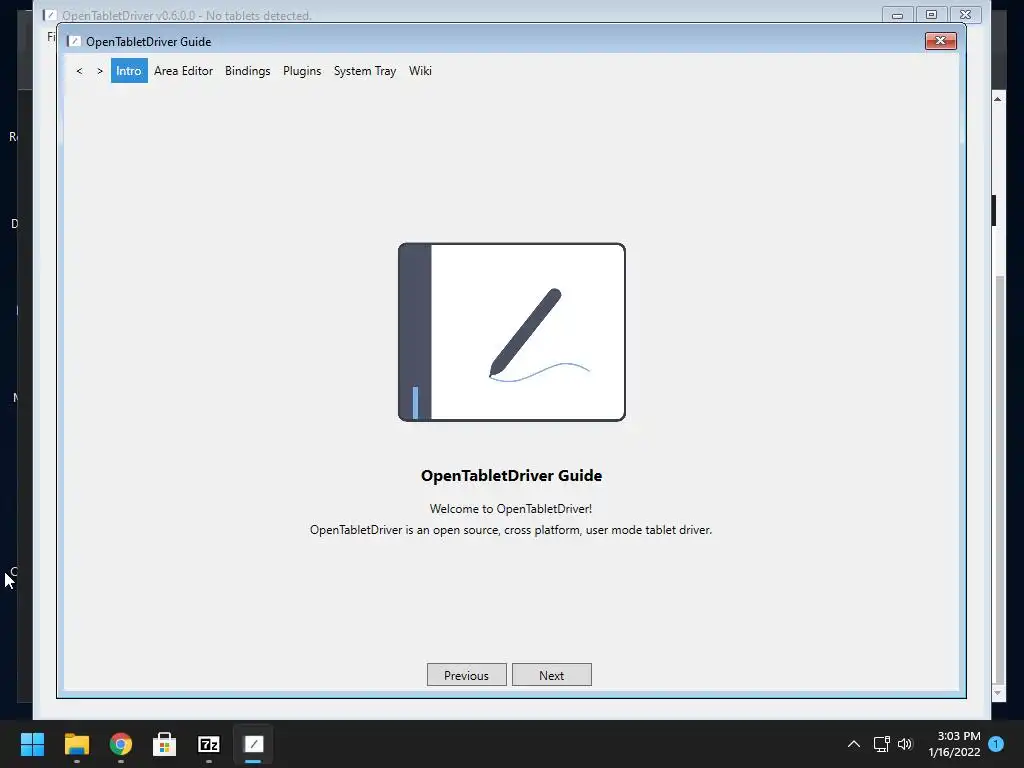This screenshot has width=1024, height=768.
Task: Click the guide dialog's title bar icon
Action: (74, 41)
